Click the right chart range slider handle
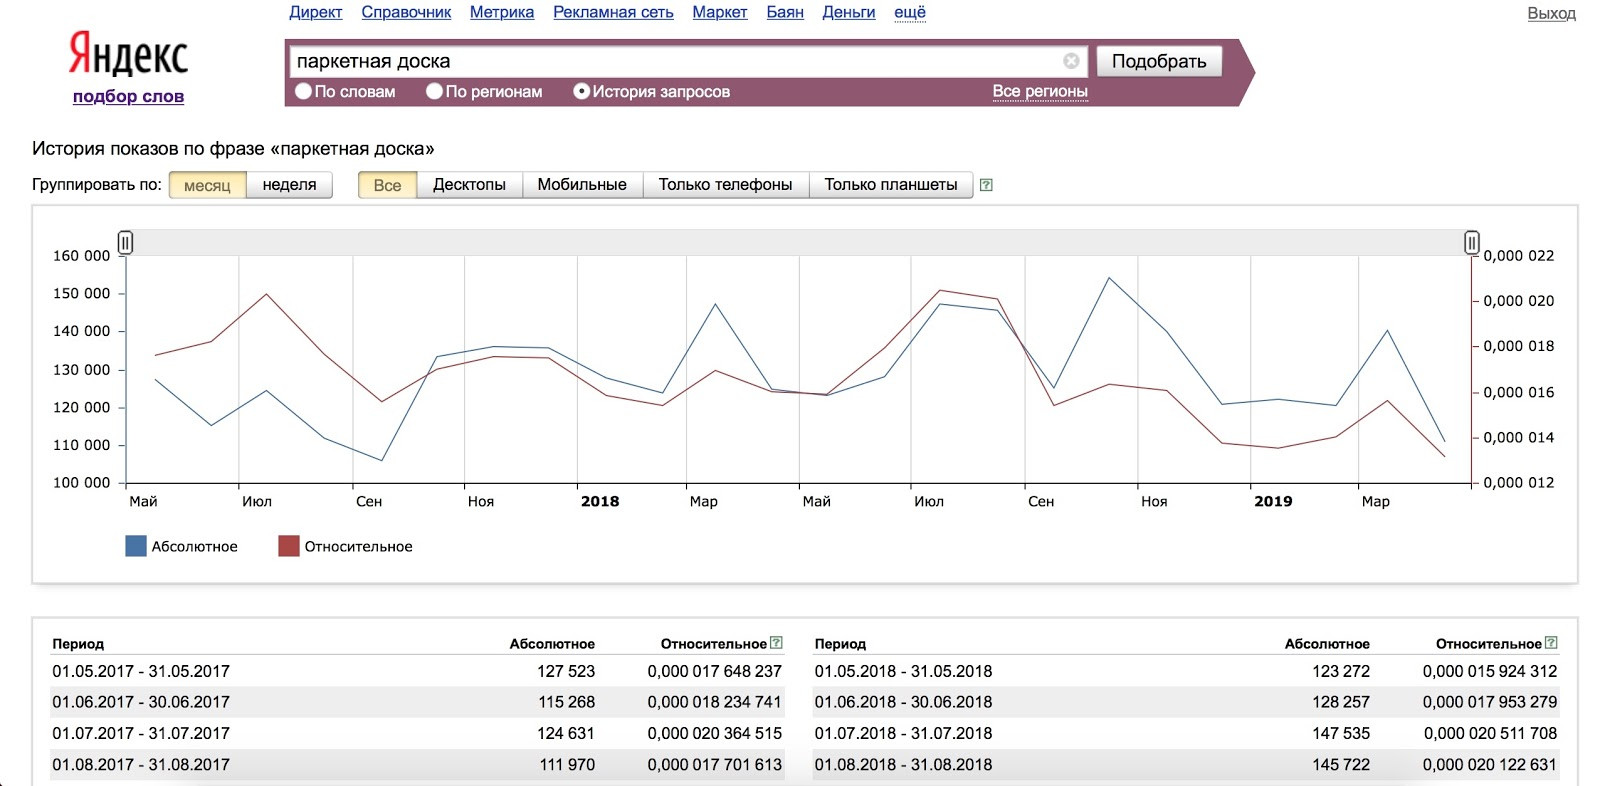The image size is (1600, 786). click(x=1471, y=242)
